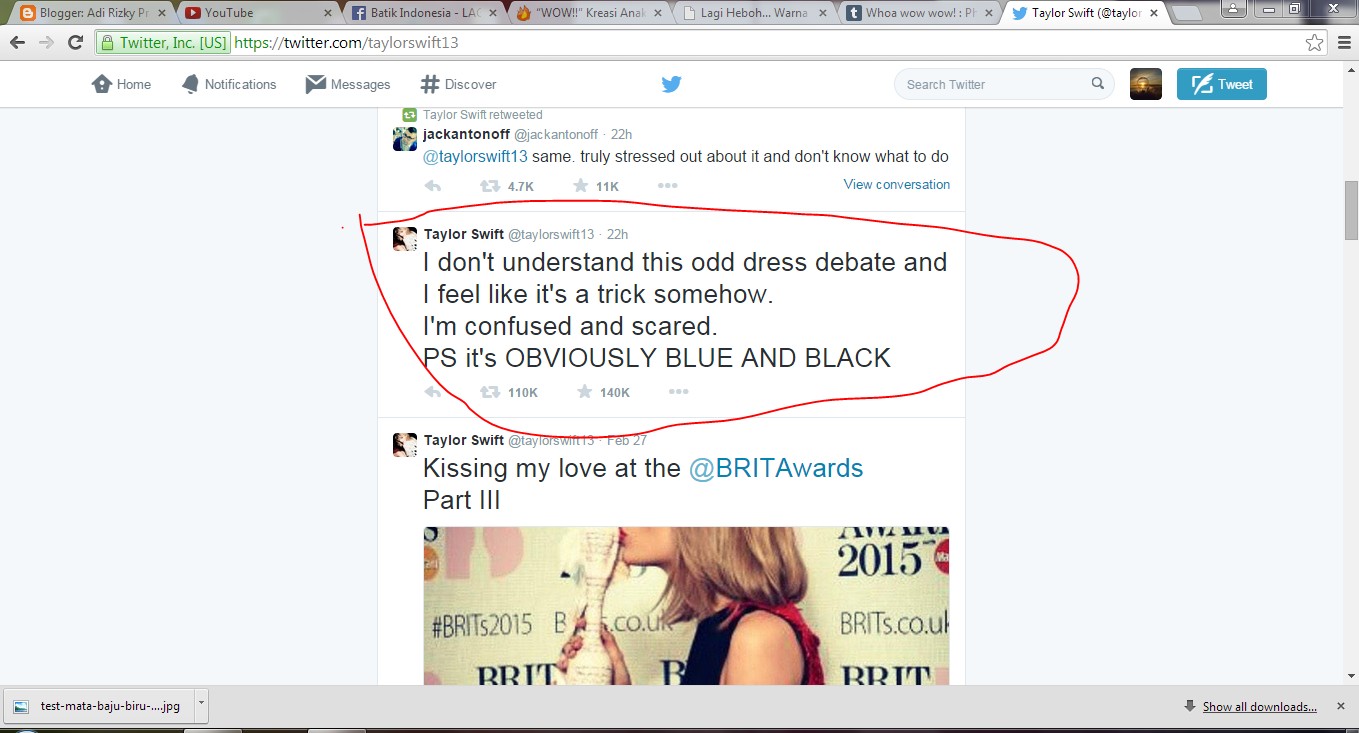1359x733 pixels.
Task: Open the BRITs 2015 tweet photo
Action: click(x=686, y=606)
